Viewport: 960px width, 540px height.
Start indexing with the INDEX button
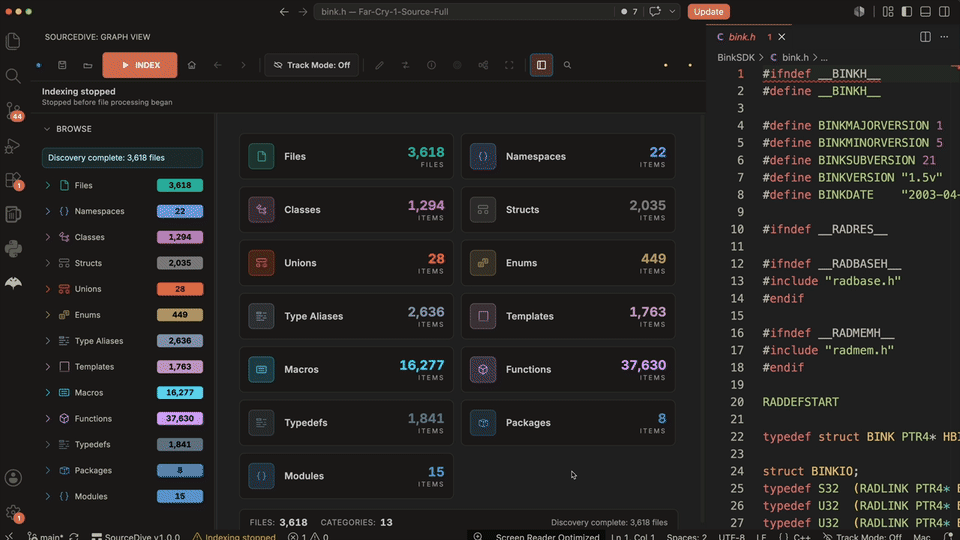point(140,65)
